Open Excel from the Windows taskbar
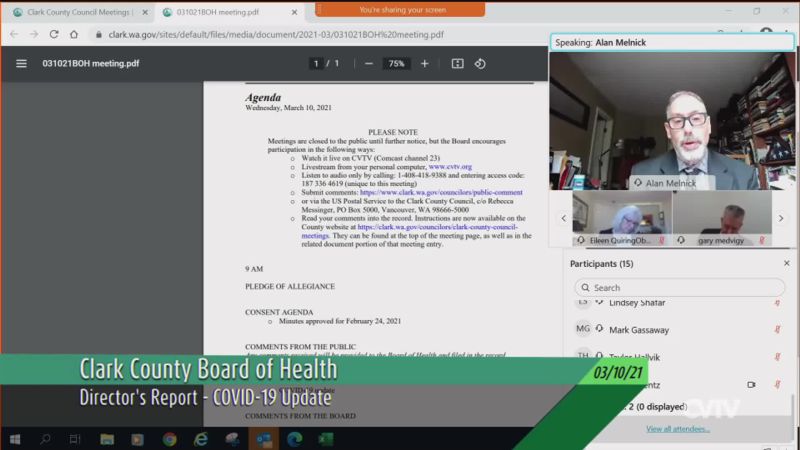The height and width of the screenshot is (450, 800). tap(325, 439)
